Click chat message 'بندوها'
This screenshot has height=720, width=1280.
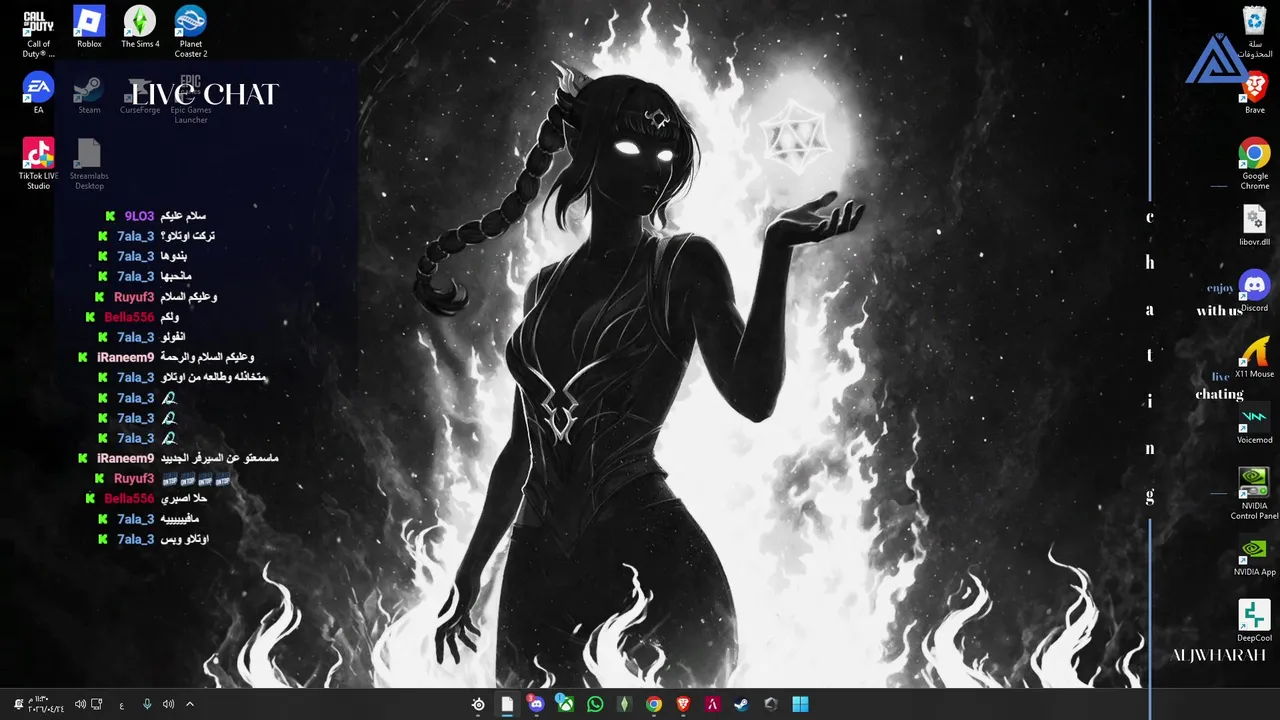[x=174, y=256]
